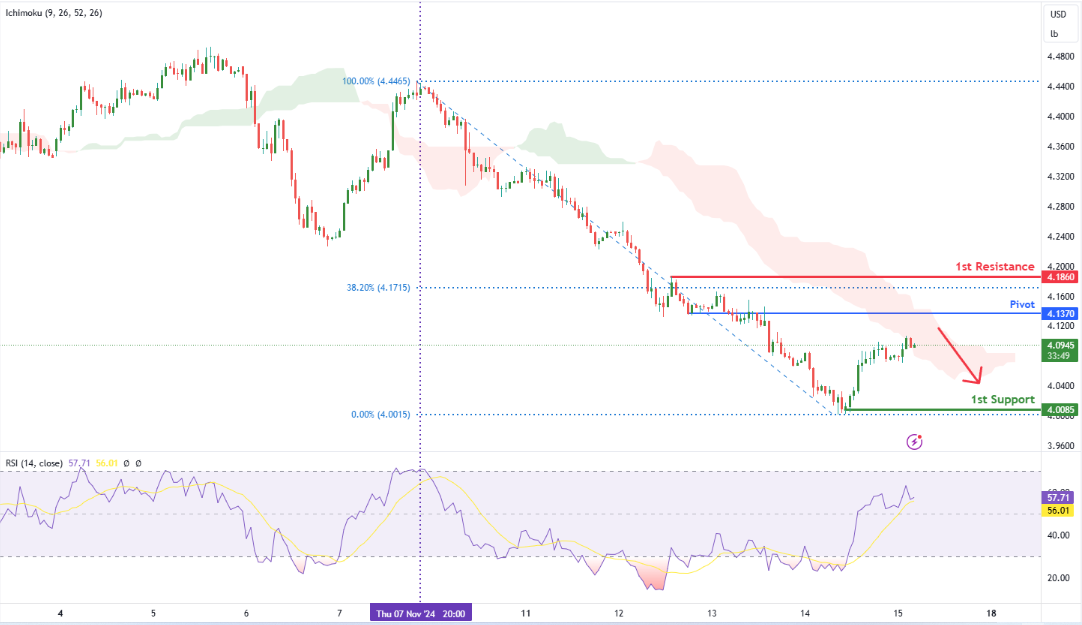Click the RSI value 57.71 purple tag

pos(1058,497)
